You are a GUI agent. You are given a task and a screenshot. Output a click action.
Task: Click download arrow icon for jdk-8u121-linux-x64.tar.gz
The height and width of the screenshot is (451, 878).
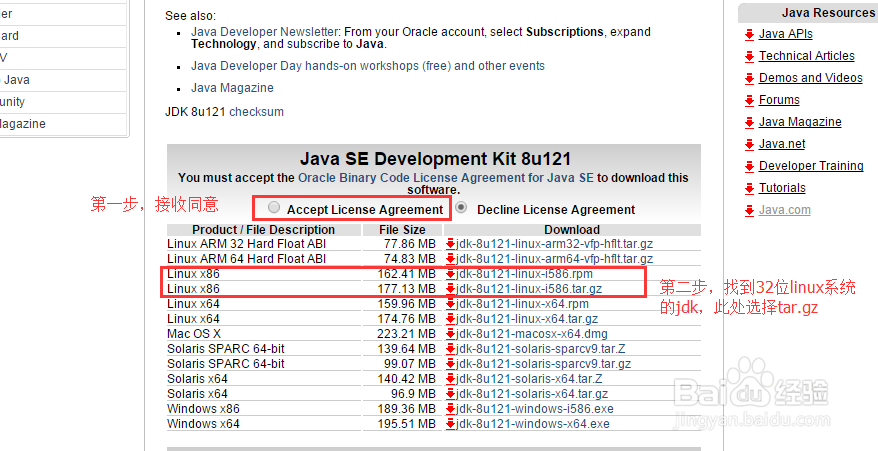coord(450,319)
